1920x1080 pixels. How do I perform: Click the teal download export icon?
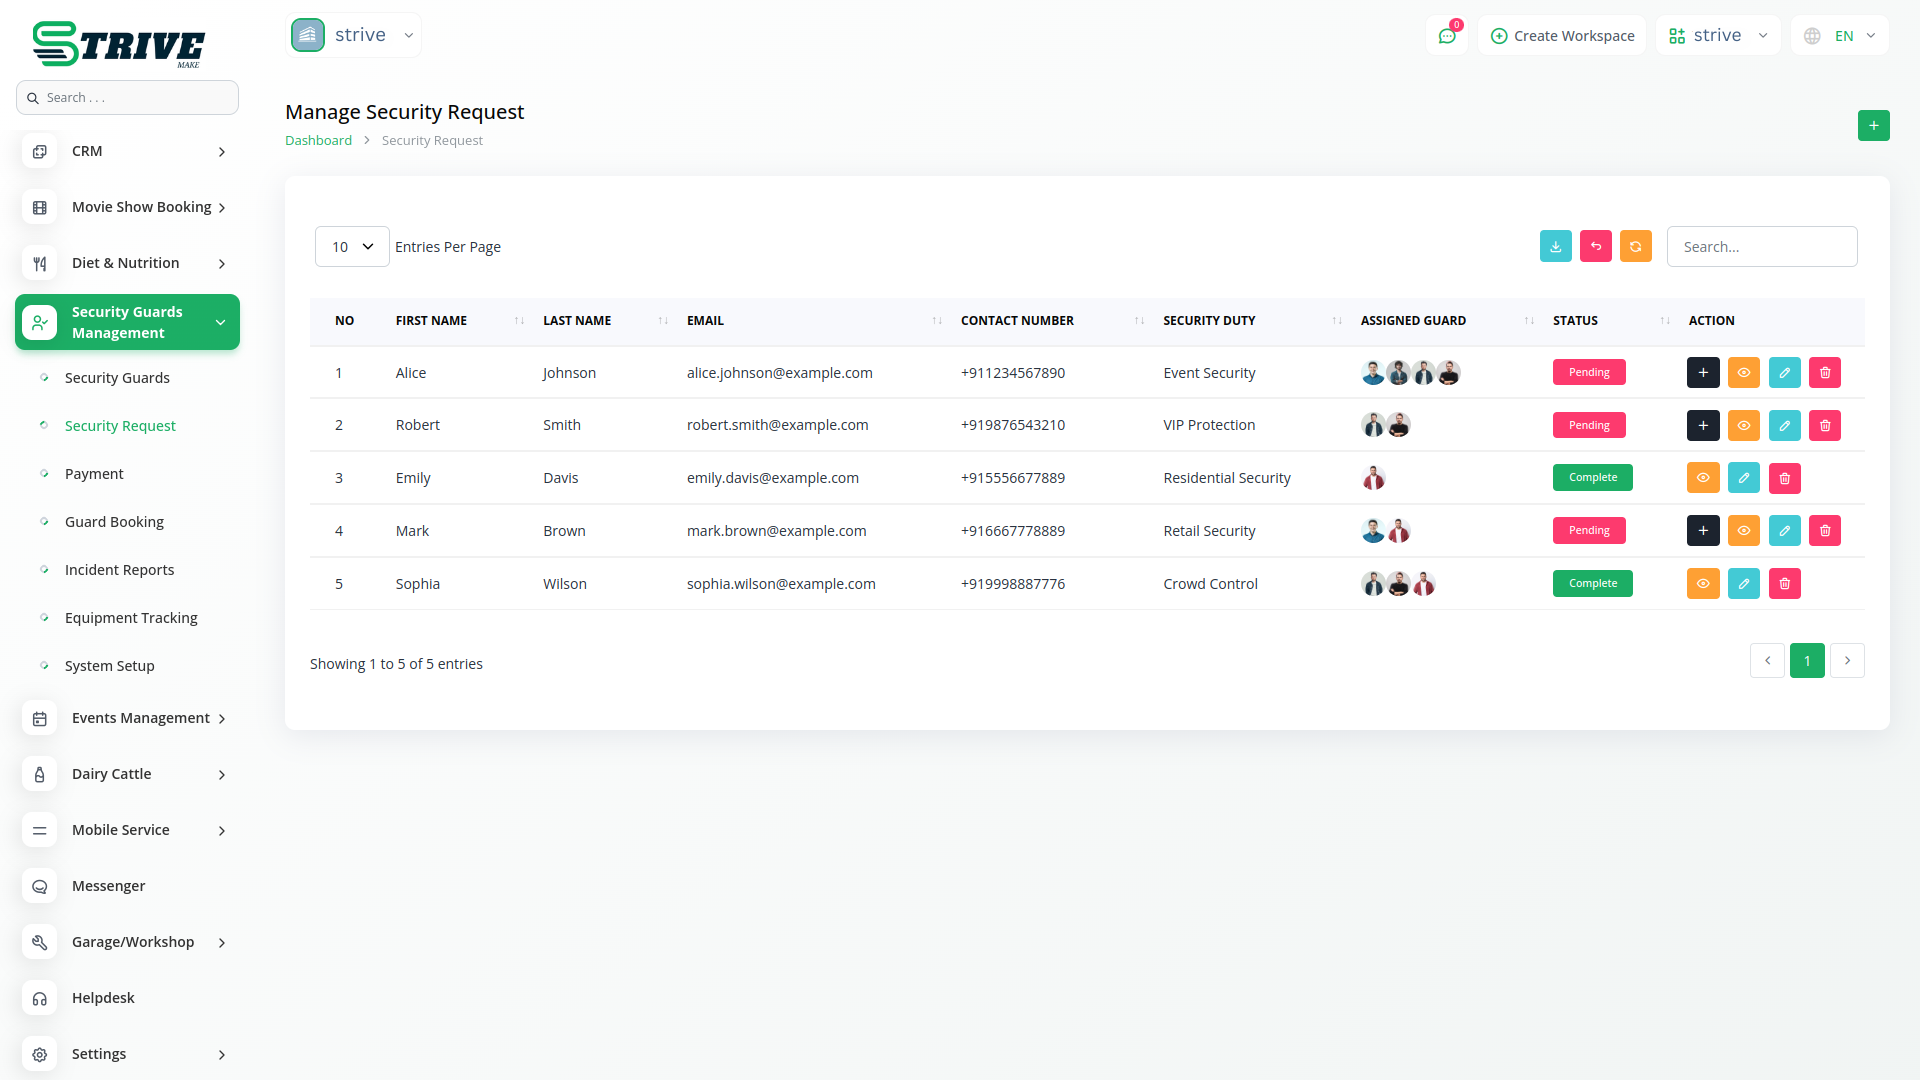tap(1555, 247)
